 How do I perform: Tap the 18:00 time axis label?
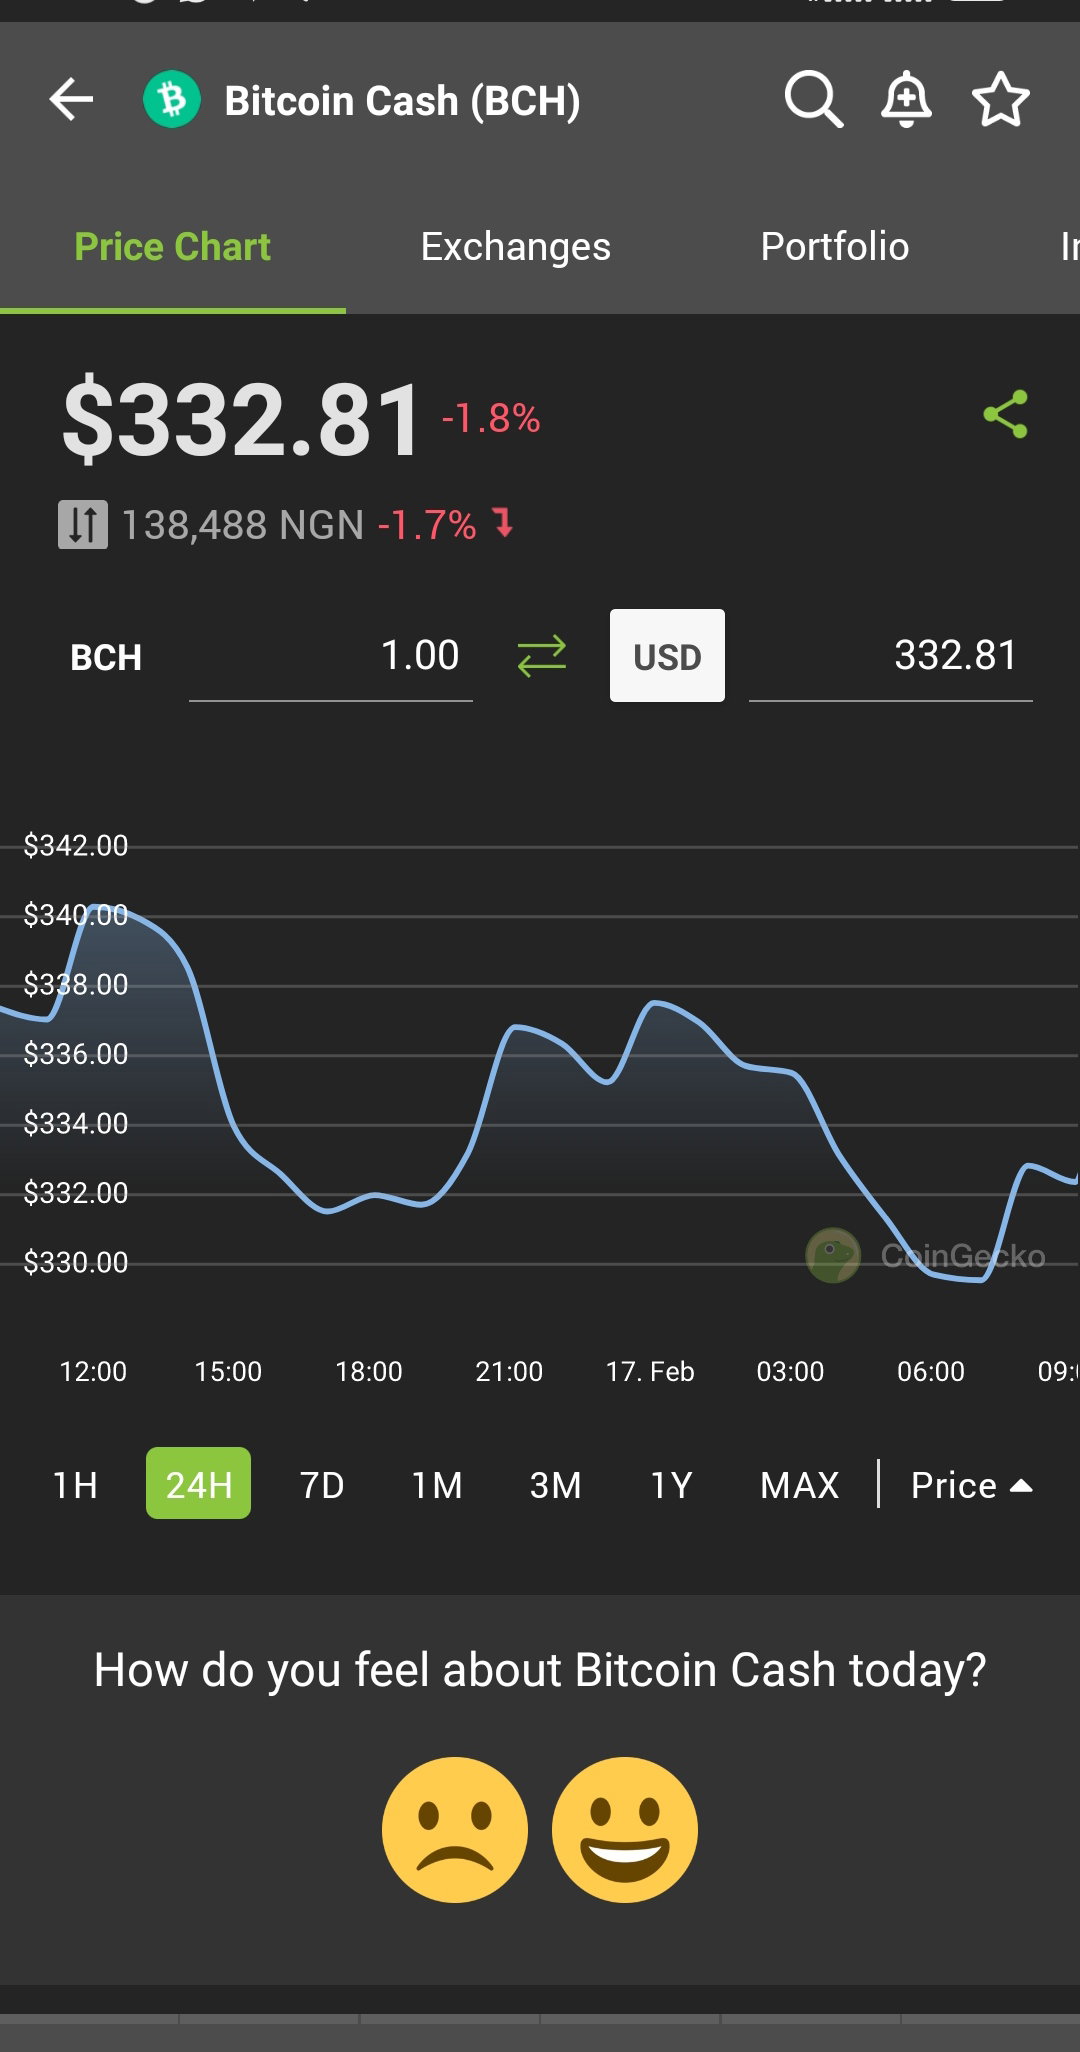(369, 1371)
